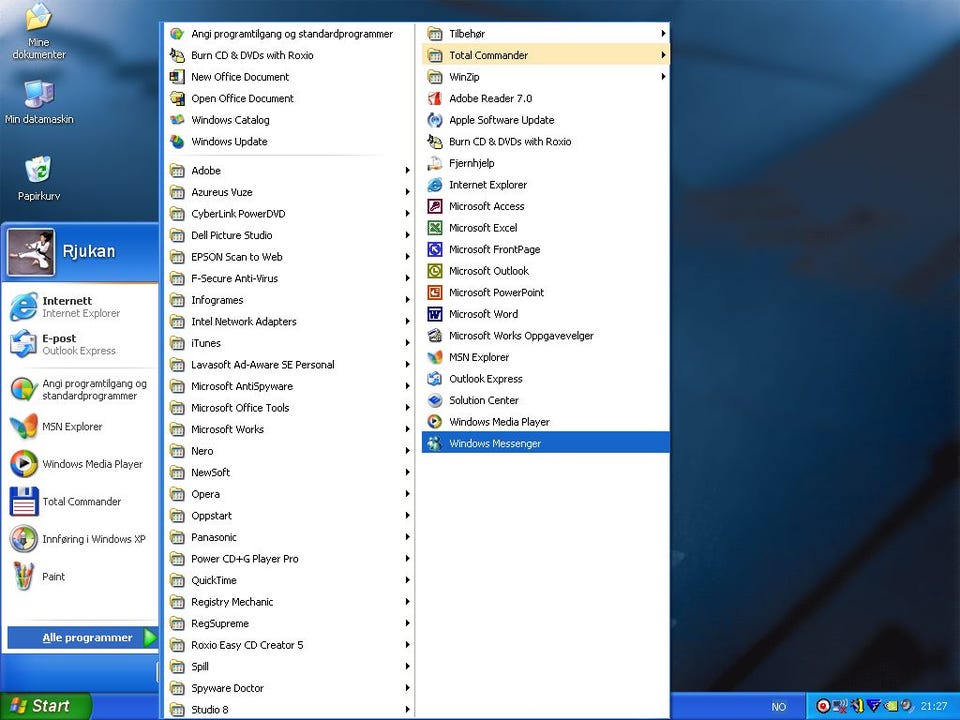Click the Microsoft Outlook icon
Image resolution: width=960 pixels, height=720 pixels.
(435, 271)
